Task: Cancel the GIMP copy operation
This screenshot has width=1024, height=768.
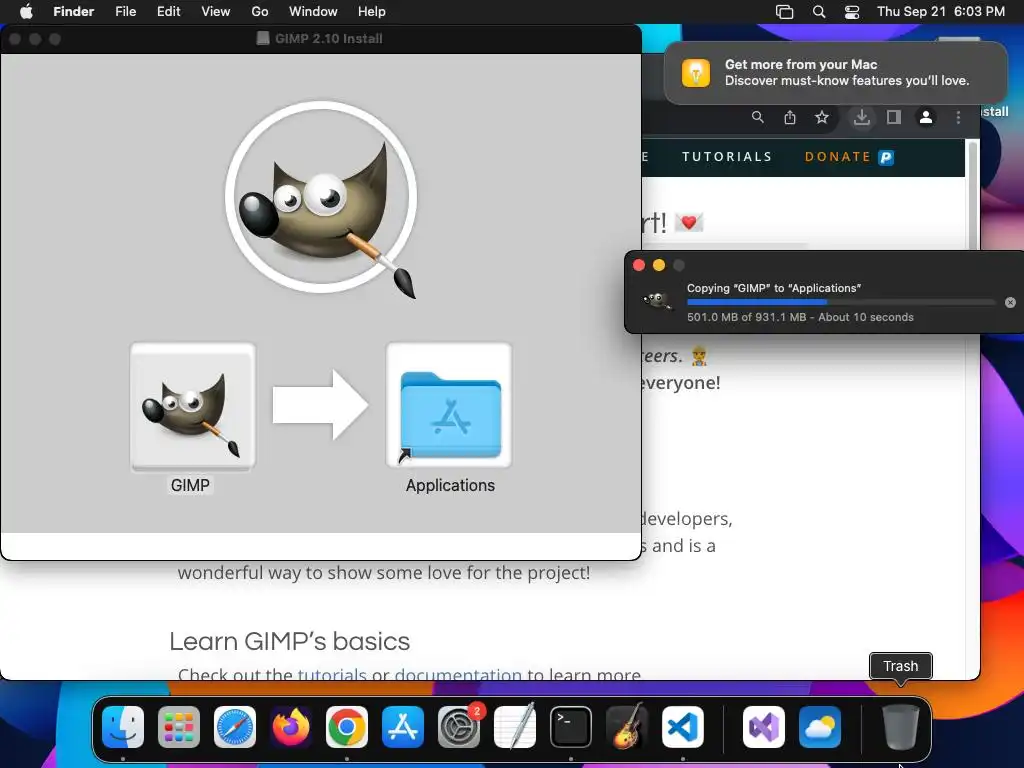Action: point(1010,302)
